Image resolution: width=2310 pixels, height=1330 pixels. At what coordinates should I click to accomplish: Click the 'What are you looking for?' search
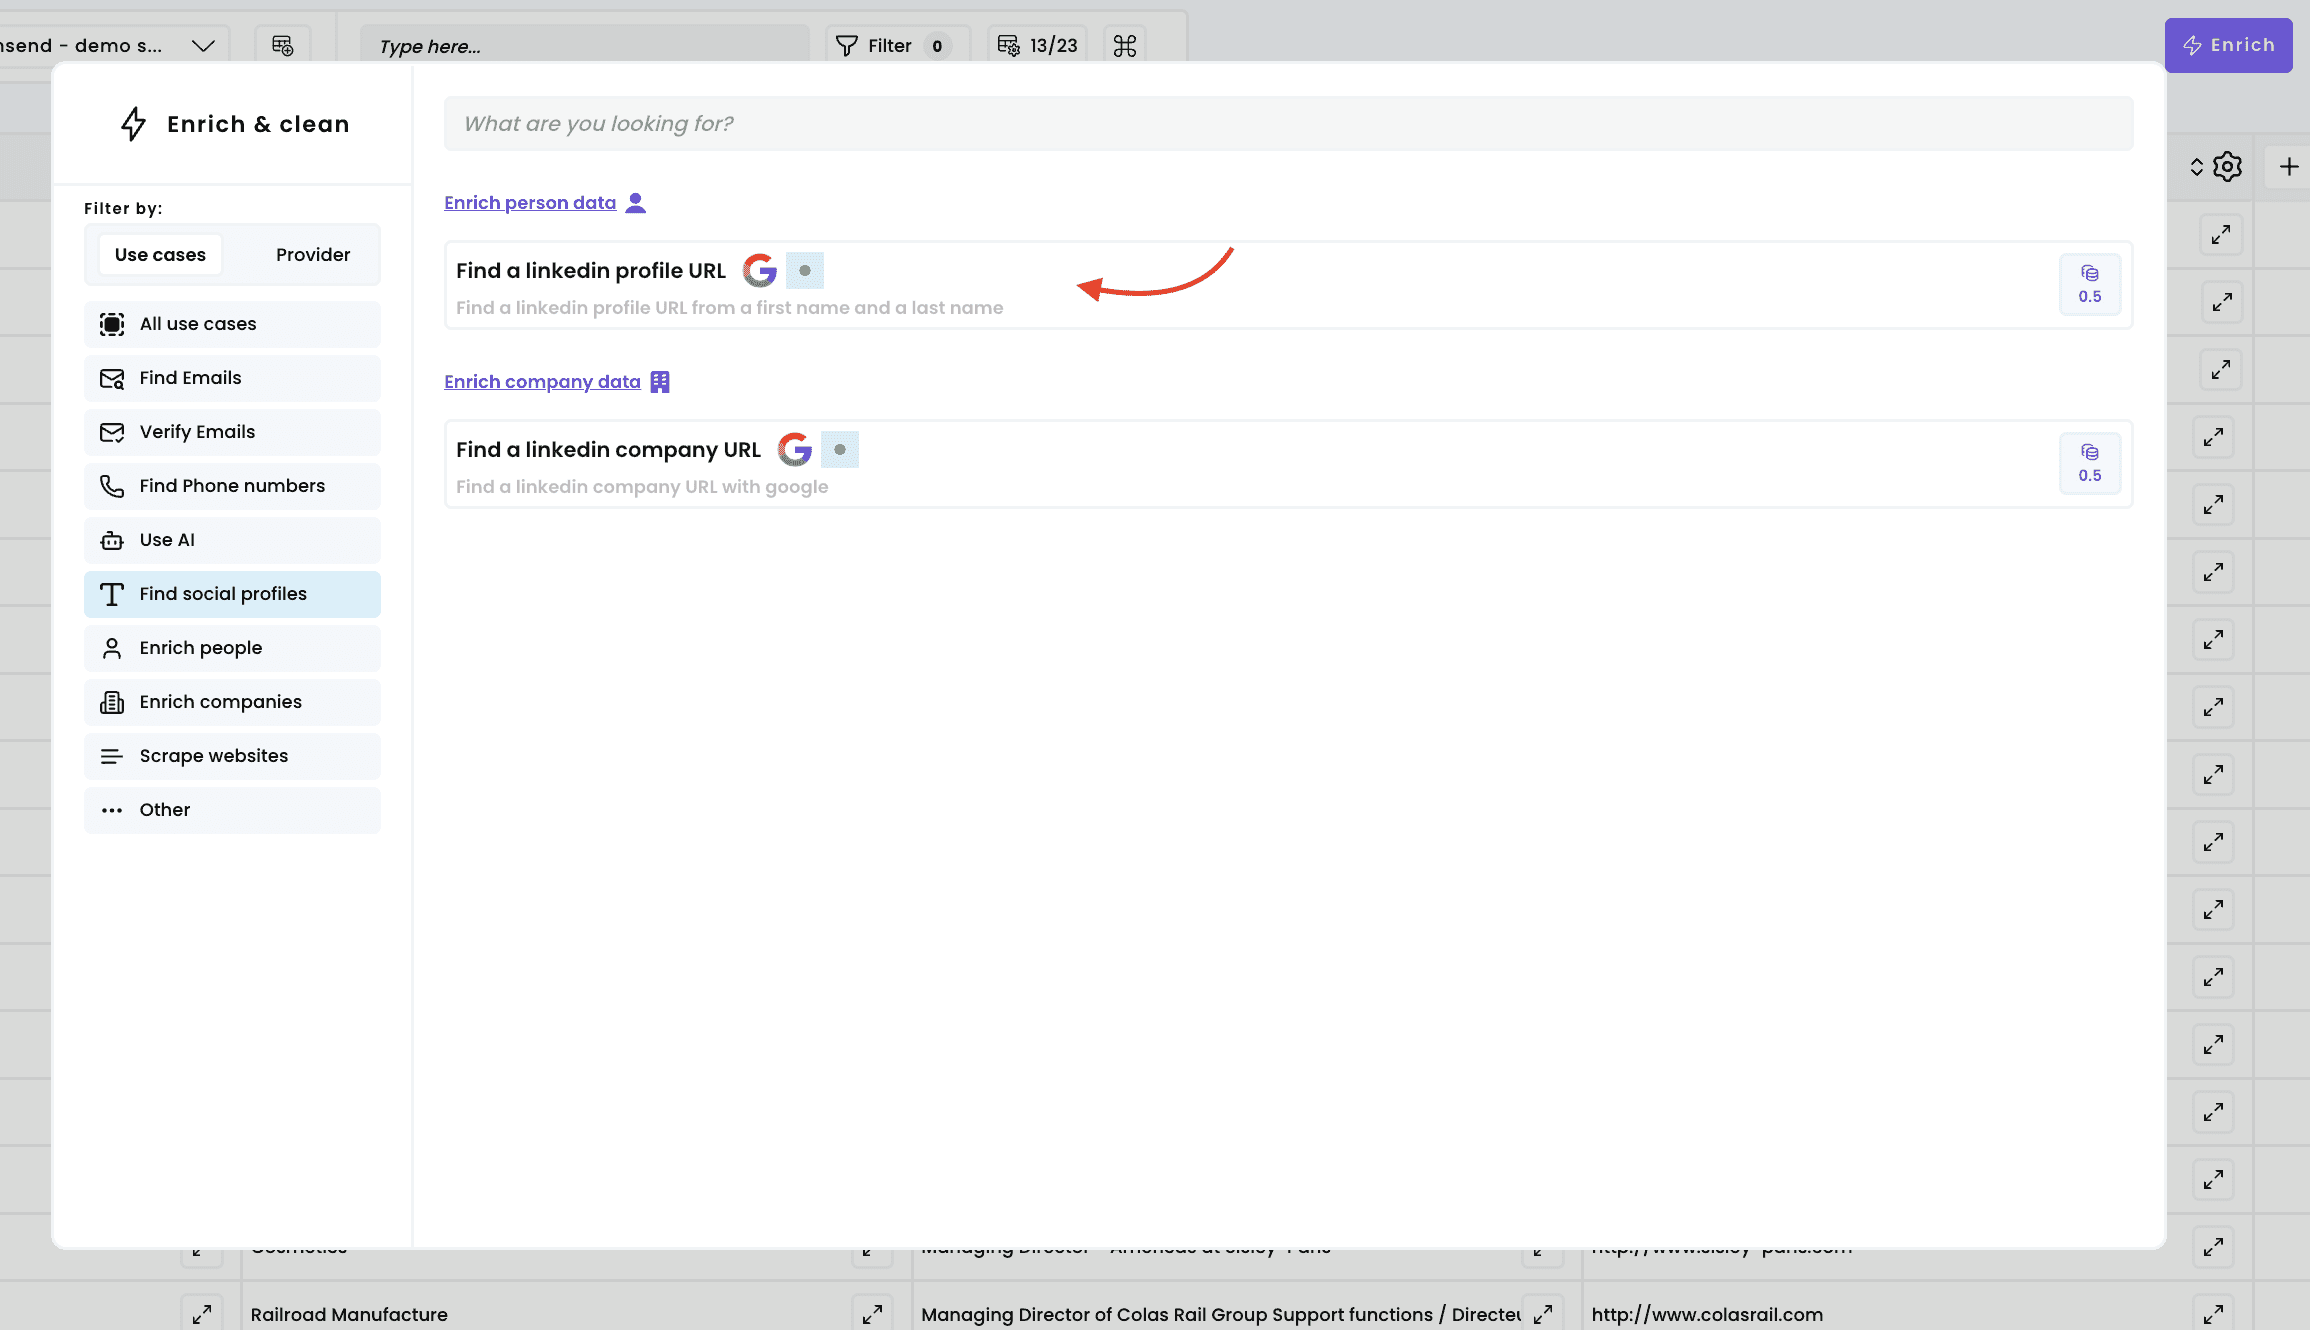click(1288, 124)
